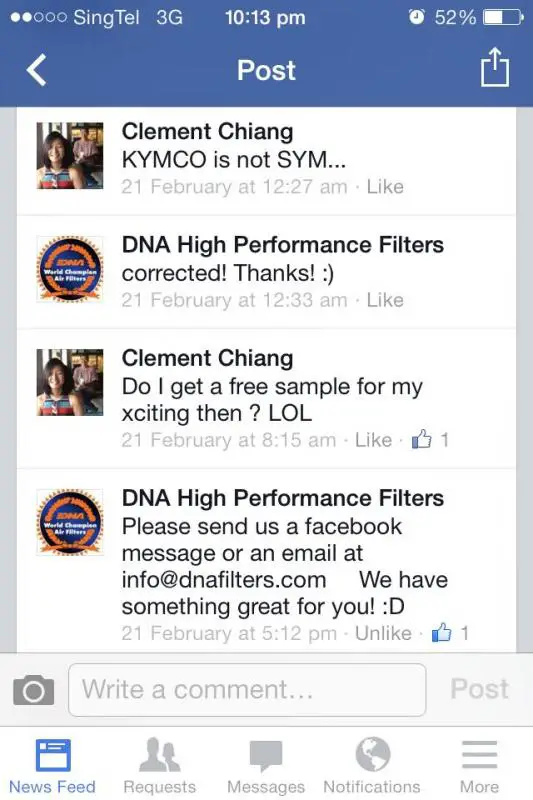
Task: Open the Notifications globe icon
Action: click(x=373, y=754)
